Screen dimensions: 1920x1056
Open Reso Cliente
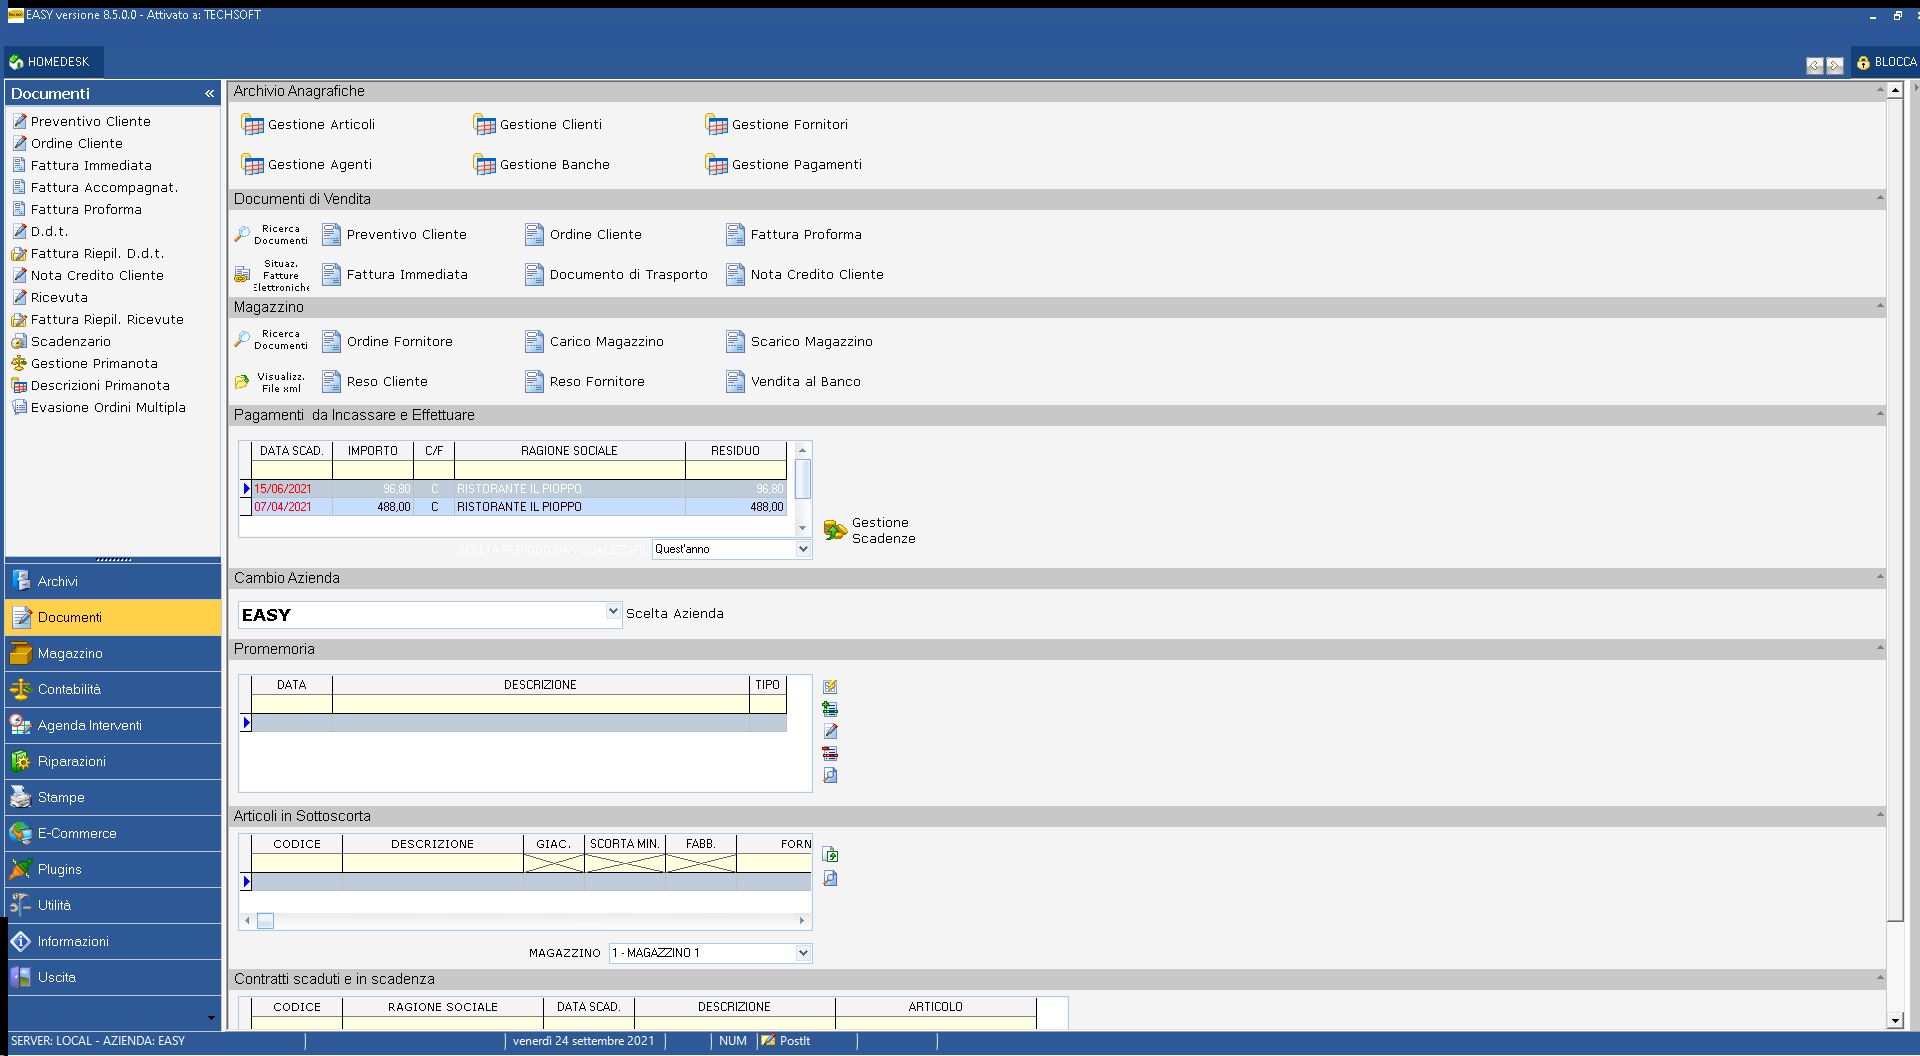(375, 382)
